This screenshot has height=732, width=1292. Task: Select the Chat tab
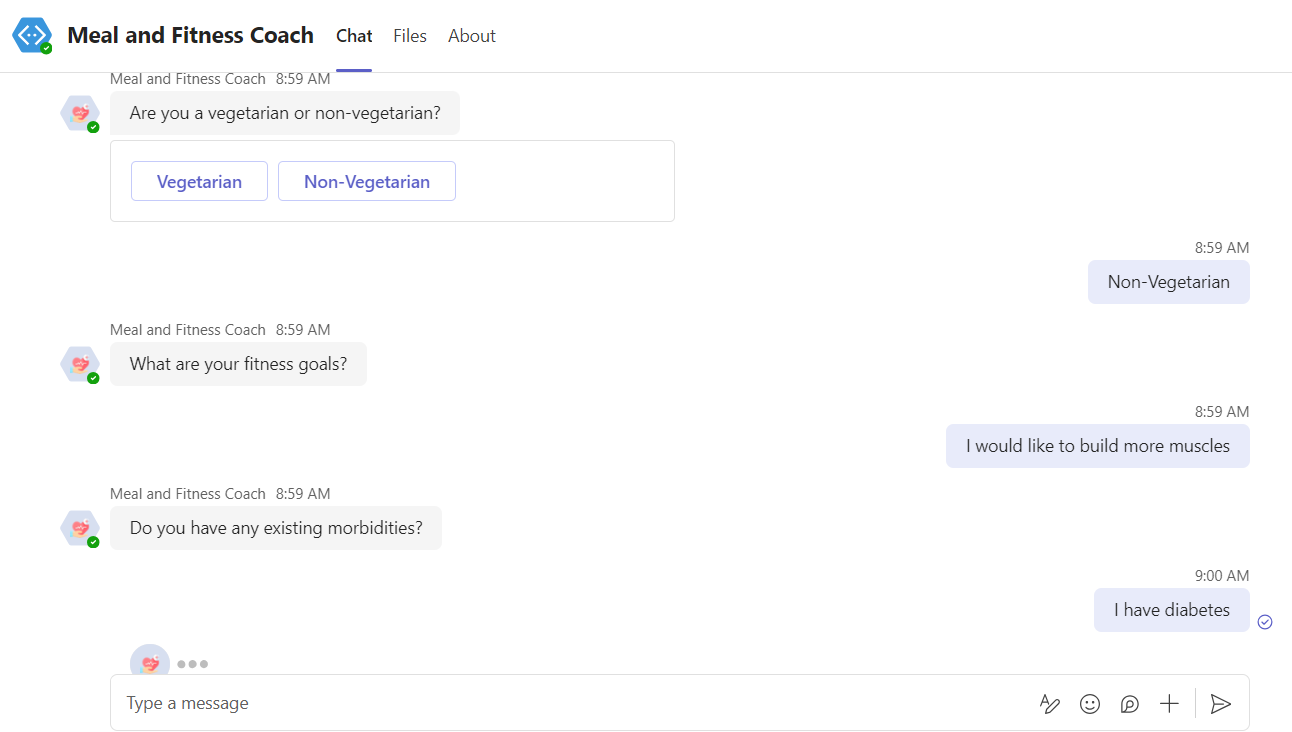[x=353, y=36]
